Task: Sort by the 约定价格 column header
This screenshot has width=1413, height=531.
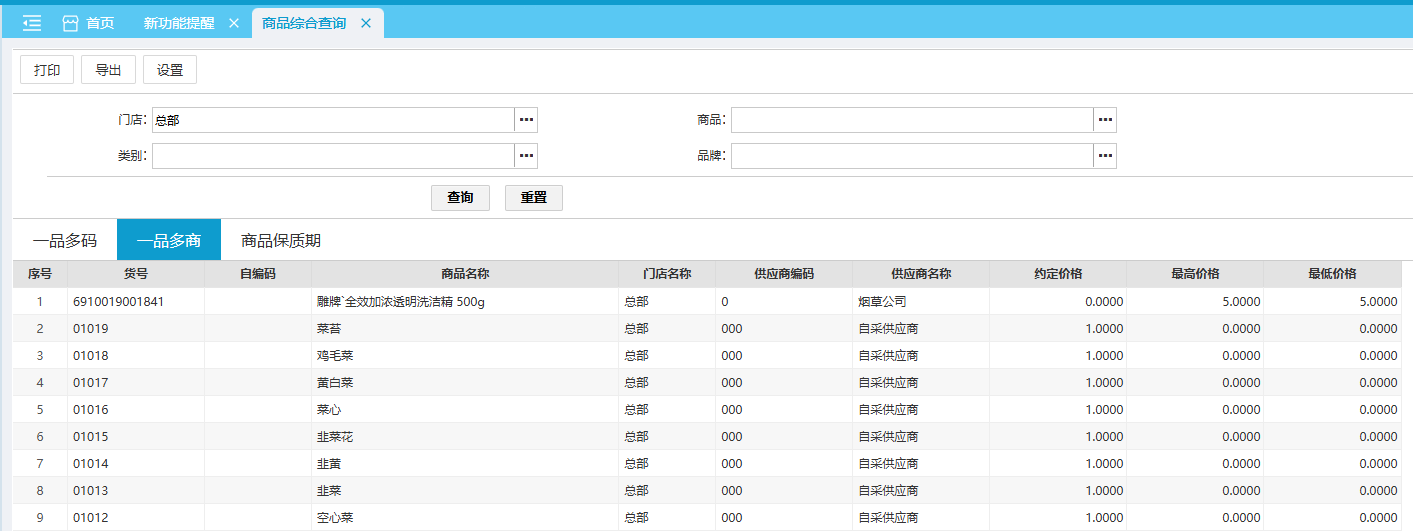Action: [1058, 274]
